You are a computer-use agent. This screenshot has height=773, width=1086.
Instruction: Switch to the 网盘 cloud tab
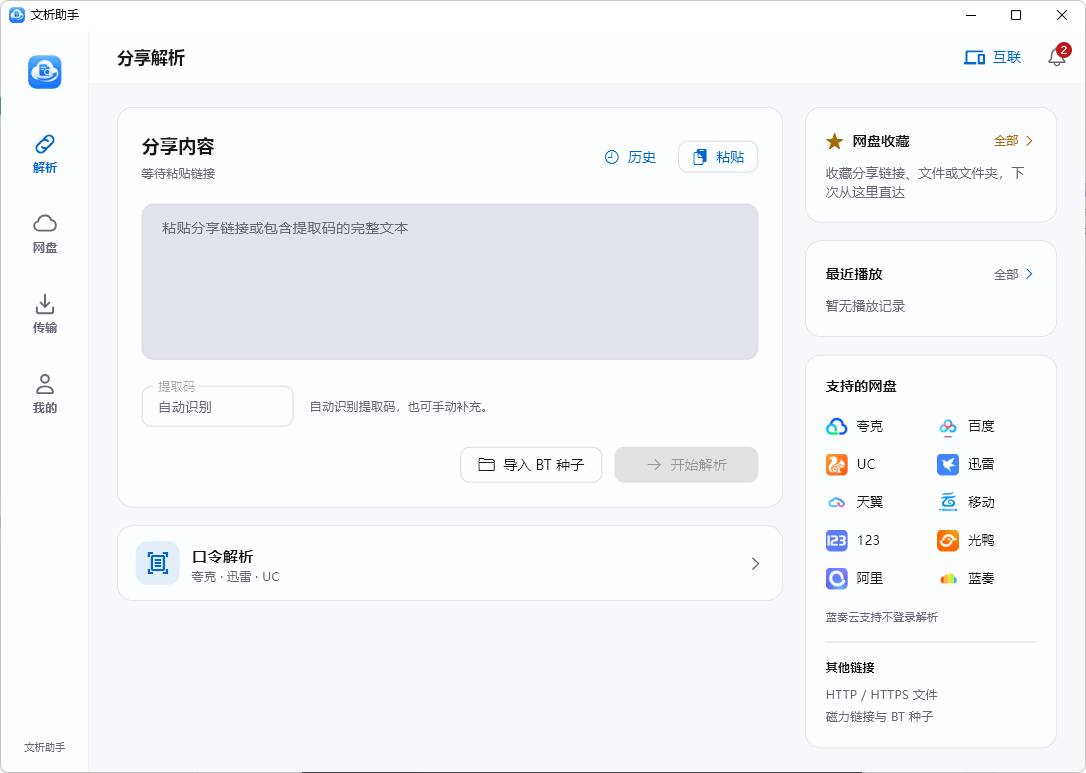pos(44,233)
